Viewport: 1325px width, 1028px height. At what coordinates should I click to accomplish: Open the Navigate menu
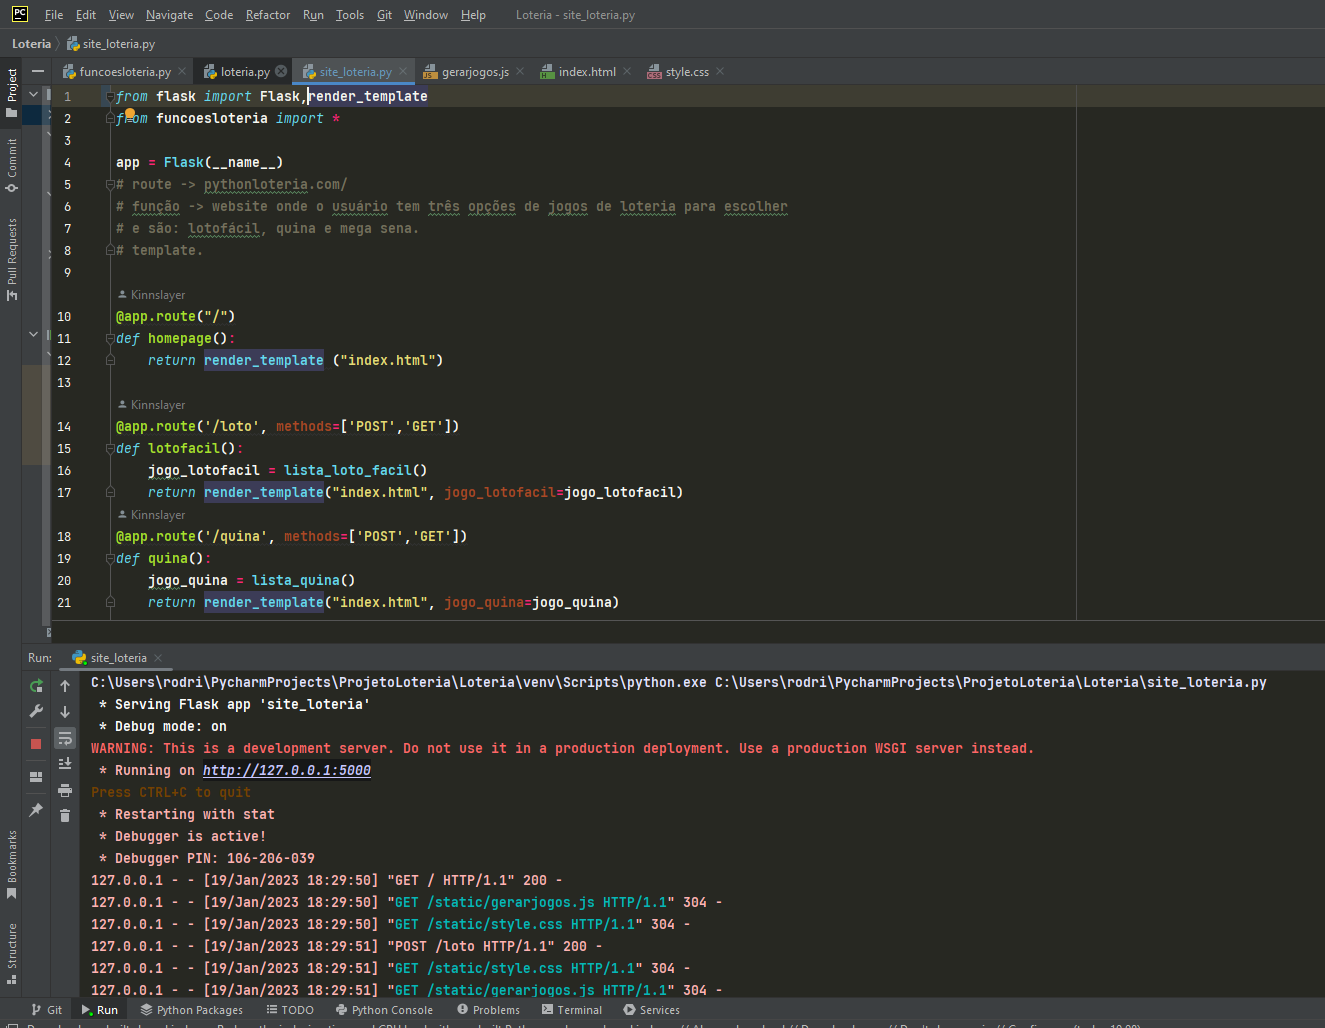169,14
